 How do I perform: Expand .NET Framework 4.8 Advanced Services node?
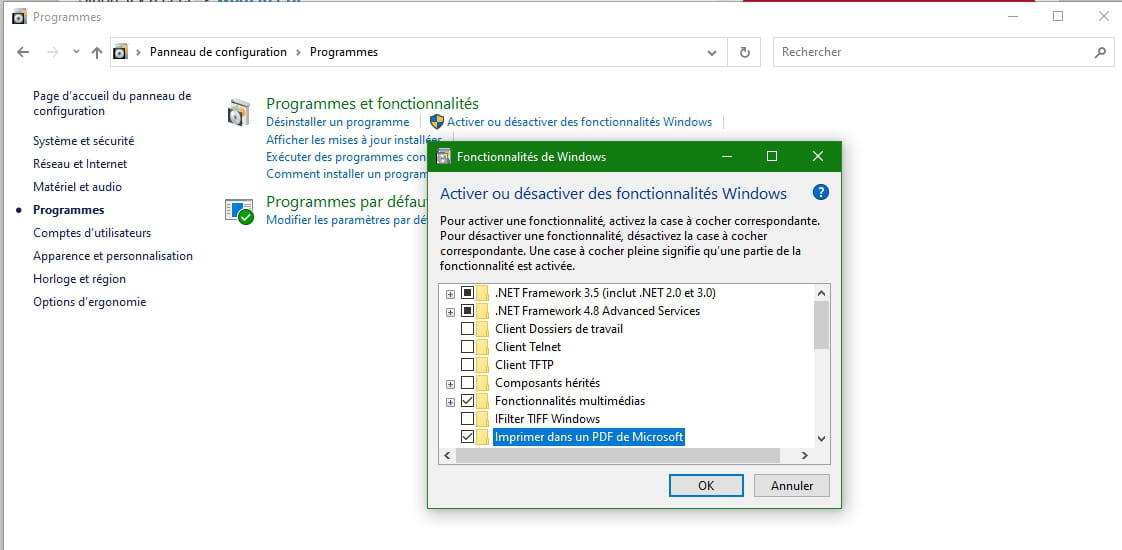click(x=450, y=312)
